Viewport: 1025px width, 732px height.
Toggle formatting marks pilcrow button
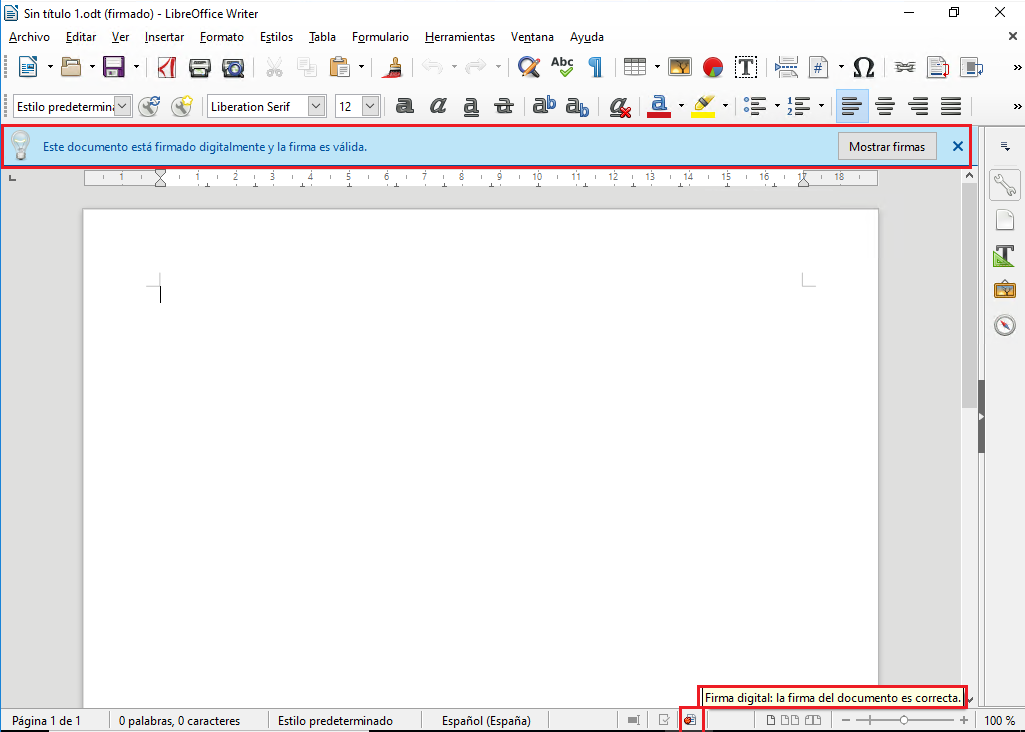(x=595, y=67)
